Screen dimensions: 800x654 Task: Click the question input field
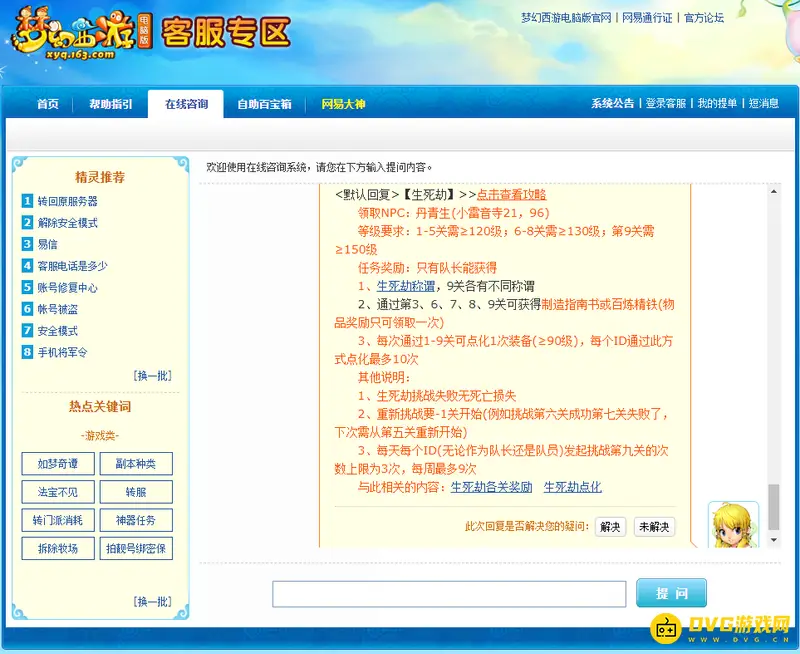pos(449,594)
